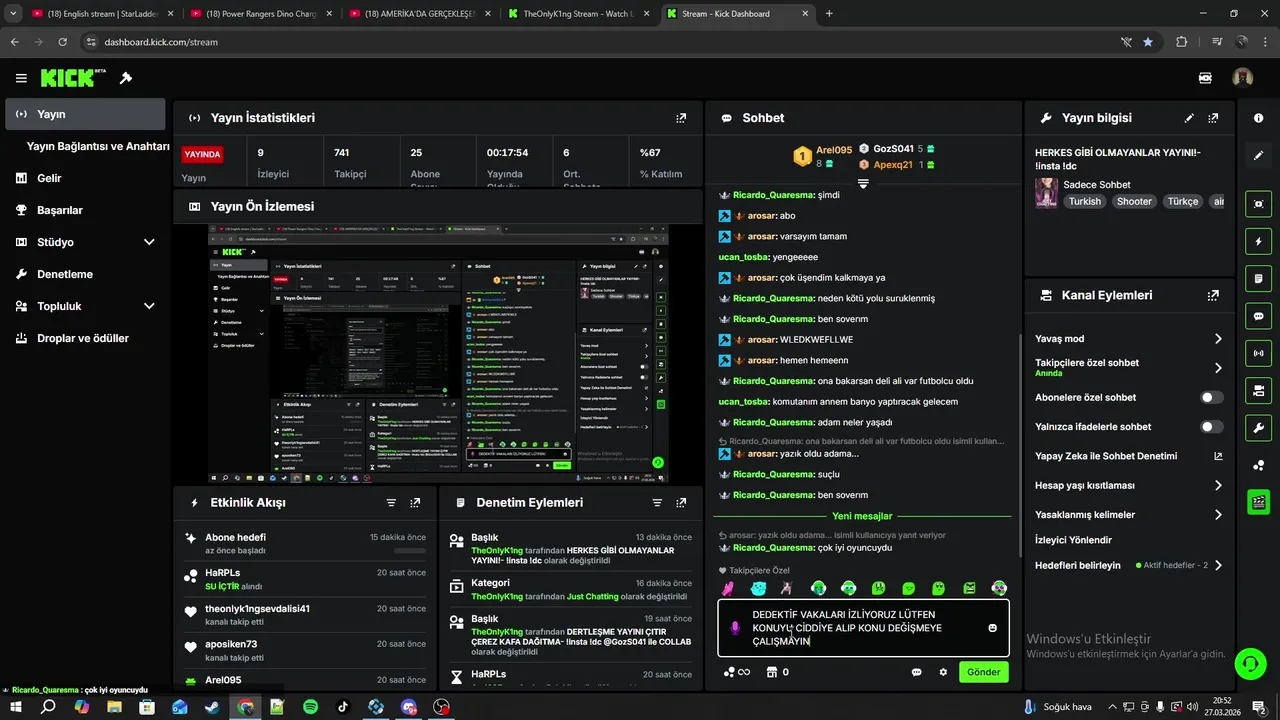The image size is (1280, 720).
Task: Pop out the Kanal Eylemleri panel
Action: (1213, 296)
